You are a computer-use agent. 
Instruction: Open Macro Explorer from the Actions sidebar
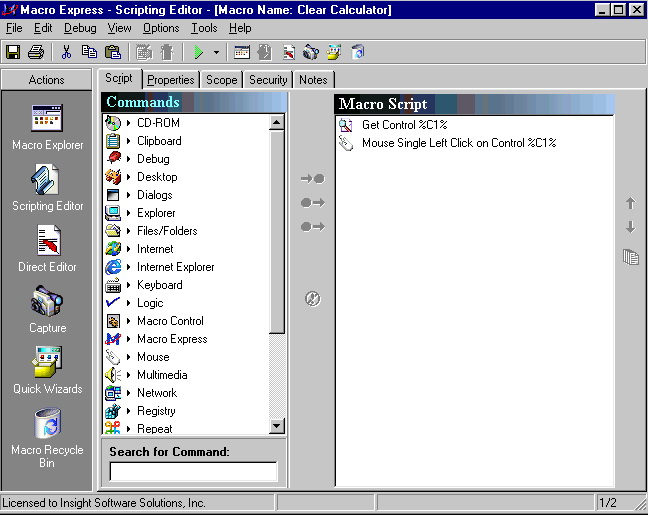[47, 127]
